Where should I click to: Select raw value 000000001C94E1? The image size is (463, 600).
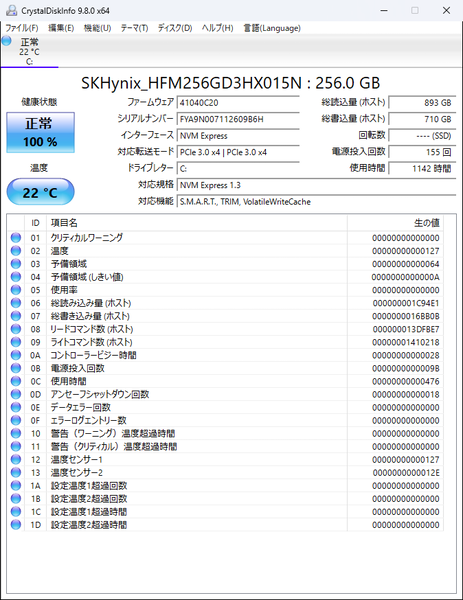(406, 303)
